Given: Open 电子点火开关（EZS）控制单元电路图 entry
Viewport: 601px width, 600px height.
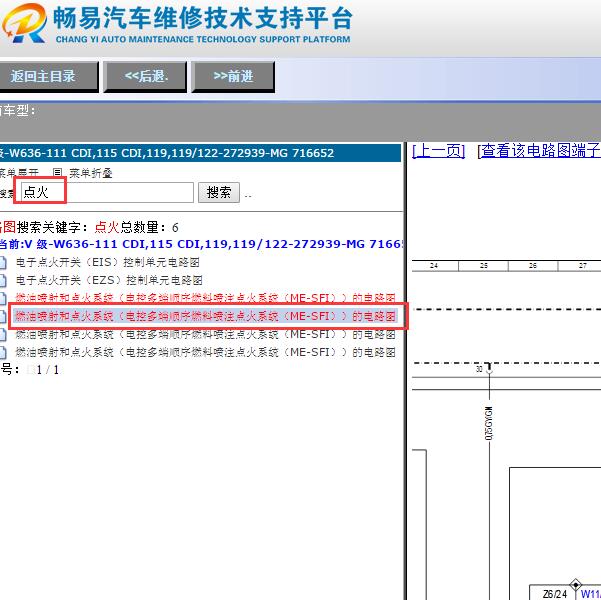Looking at the screenshot, I should [x=109, y=280].
